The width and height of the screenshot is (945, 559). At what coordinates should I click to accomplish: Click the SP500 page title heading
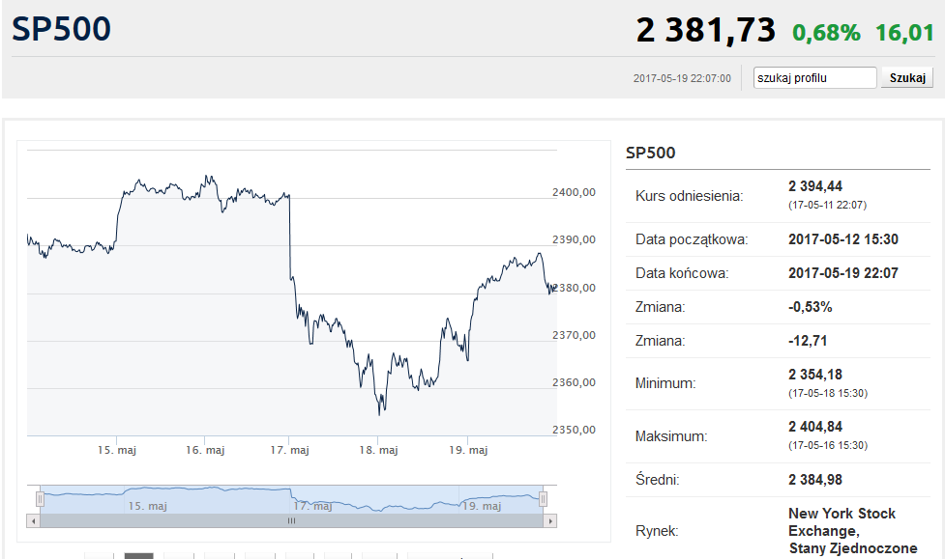(x=61, y=29)
